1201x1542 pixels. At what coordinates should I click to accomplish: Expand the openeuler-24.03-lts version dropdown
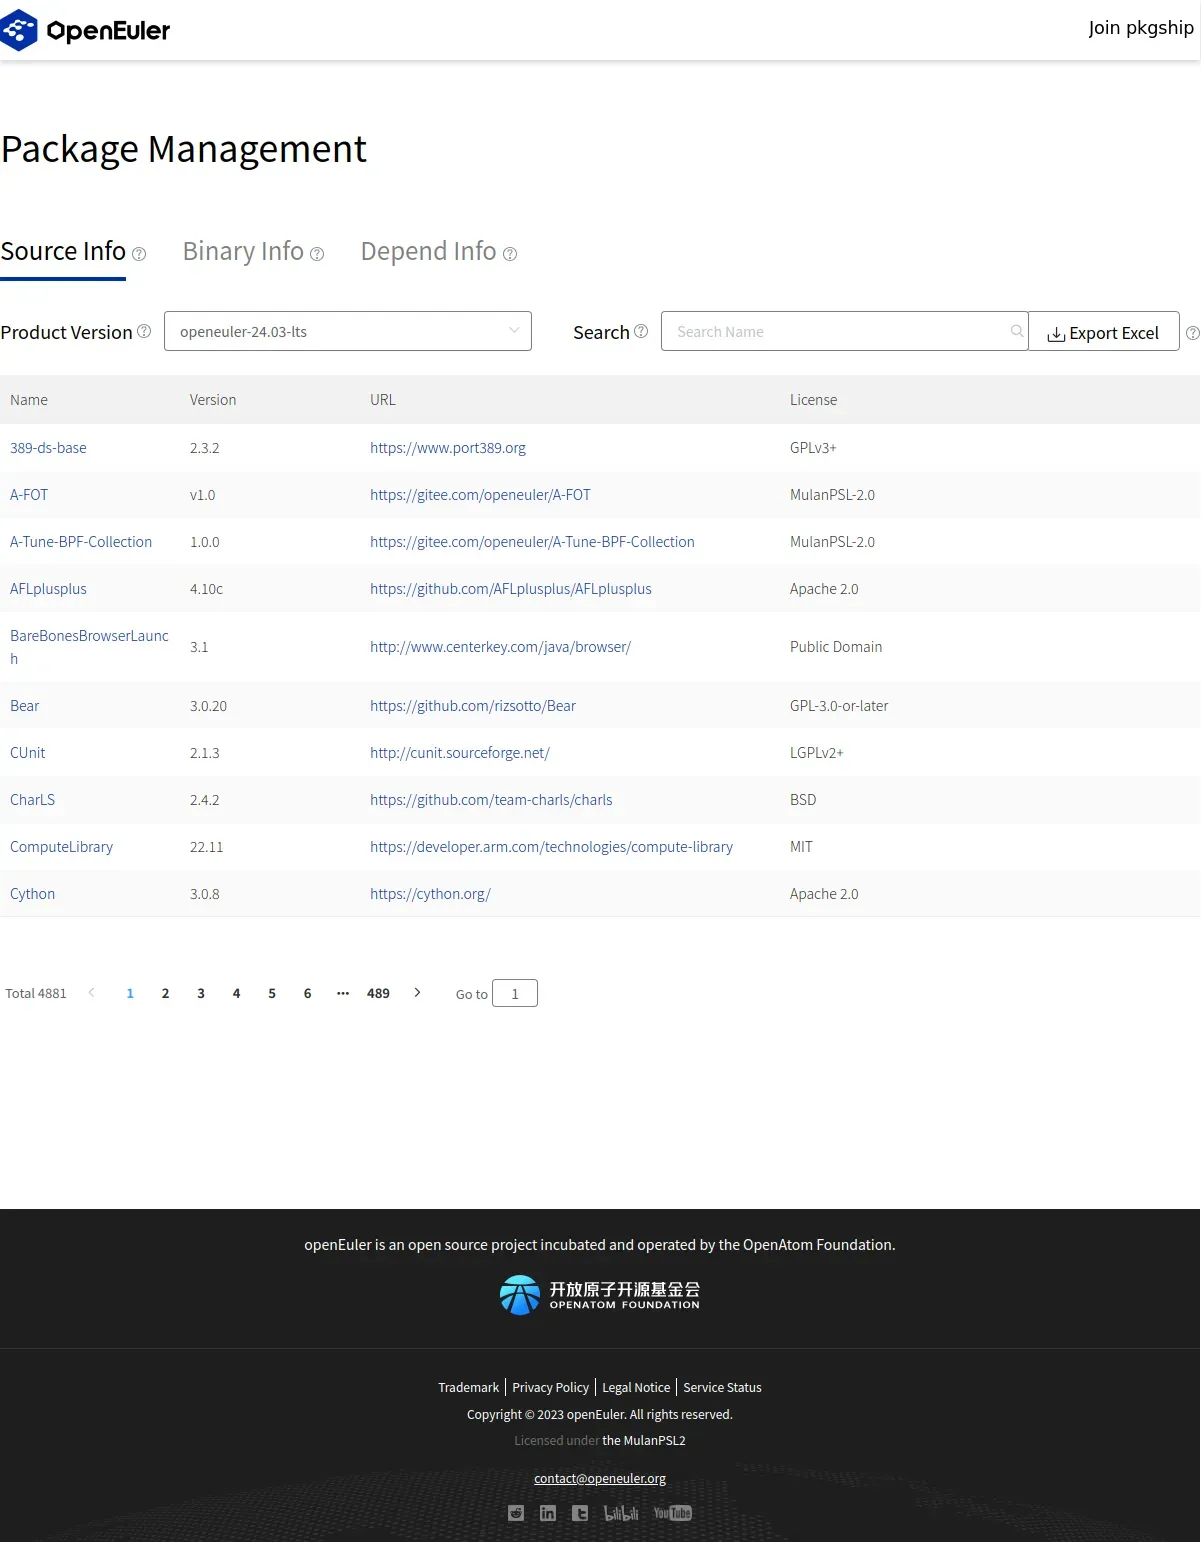pos(348,331)
